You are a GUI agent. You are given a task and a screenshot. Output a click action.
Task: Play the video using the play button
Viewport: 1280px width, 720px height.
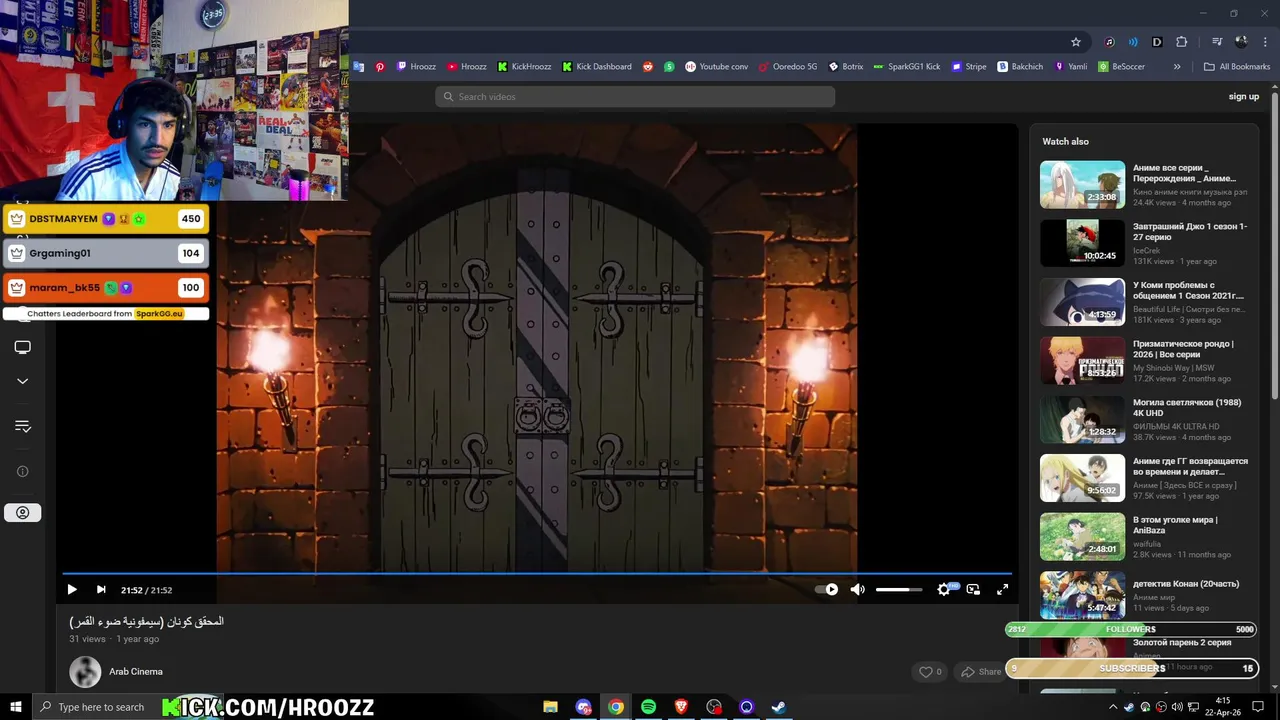click(72, 590)
